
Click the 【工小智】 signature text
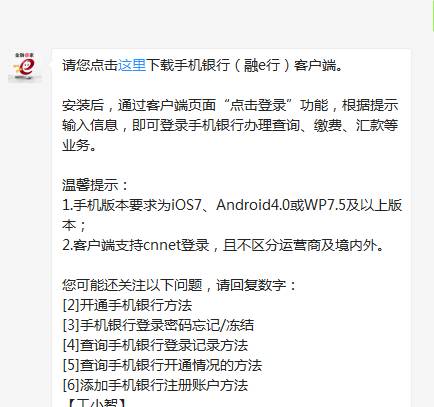click(x=96, y=403)
